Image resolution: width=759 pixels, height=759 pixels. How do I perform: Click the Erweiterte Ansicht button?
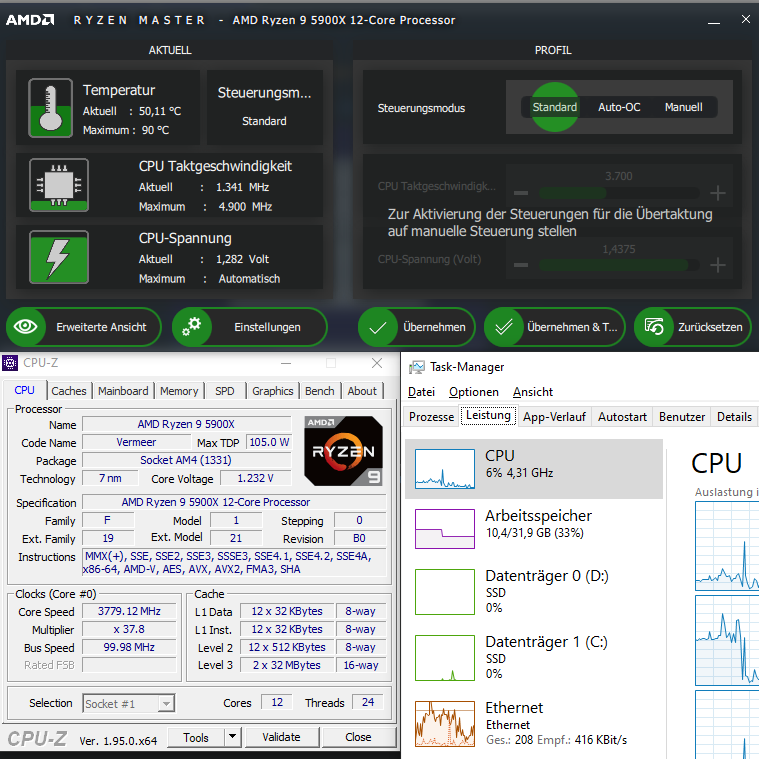click(x=83, y=327)
